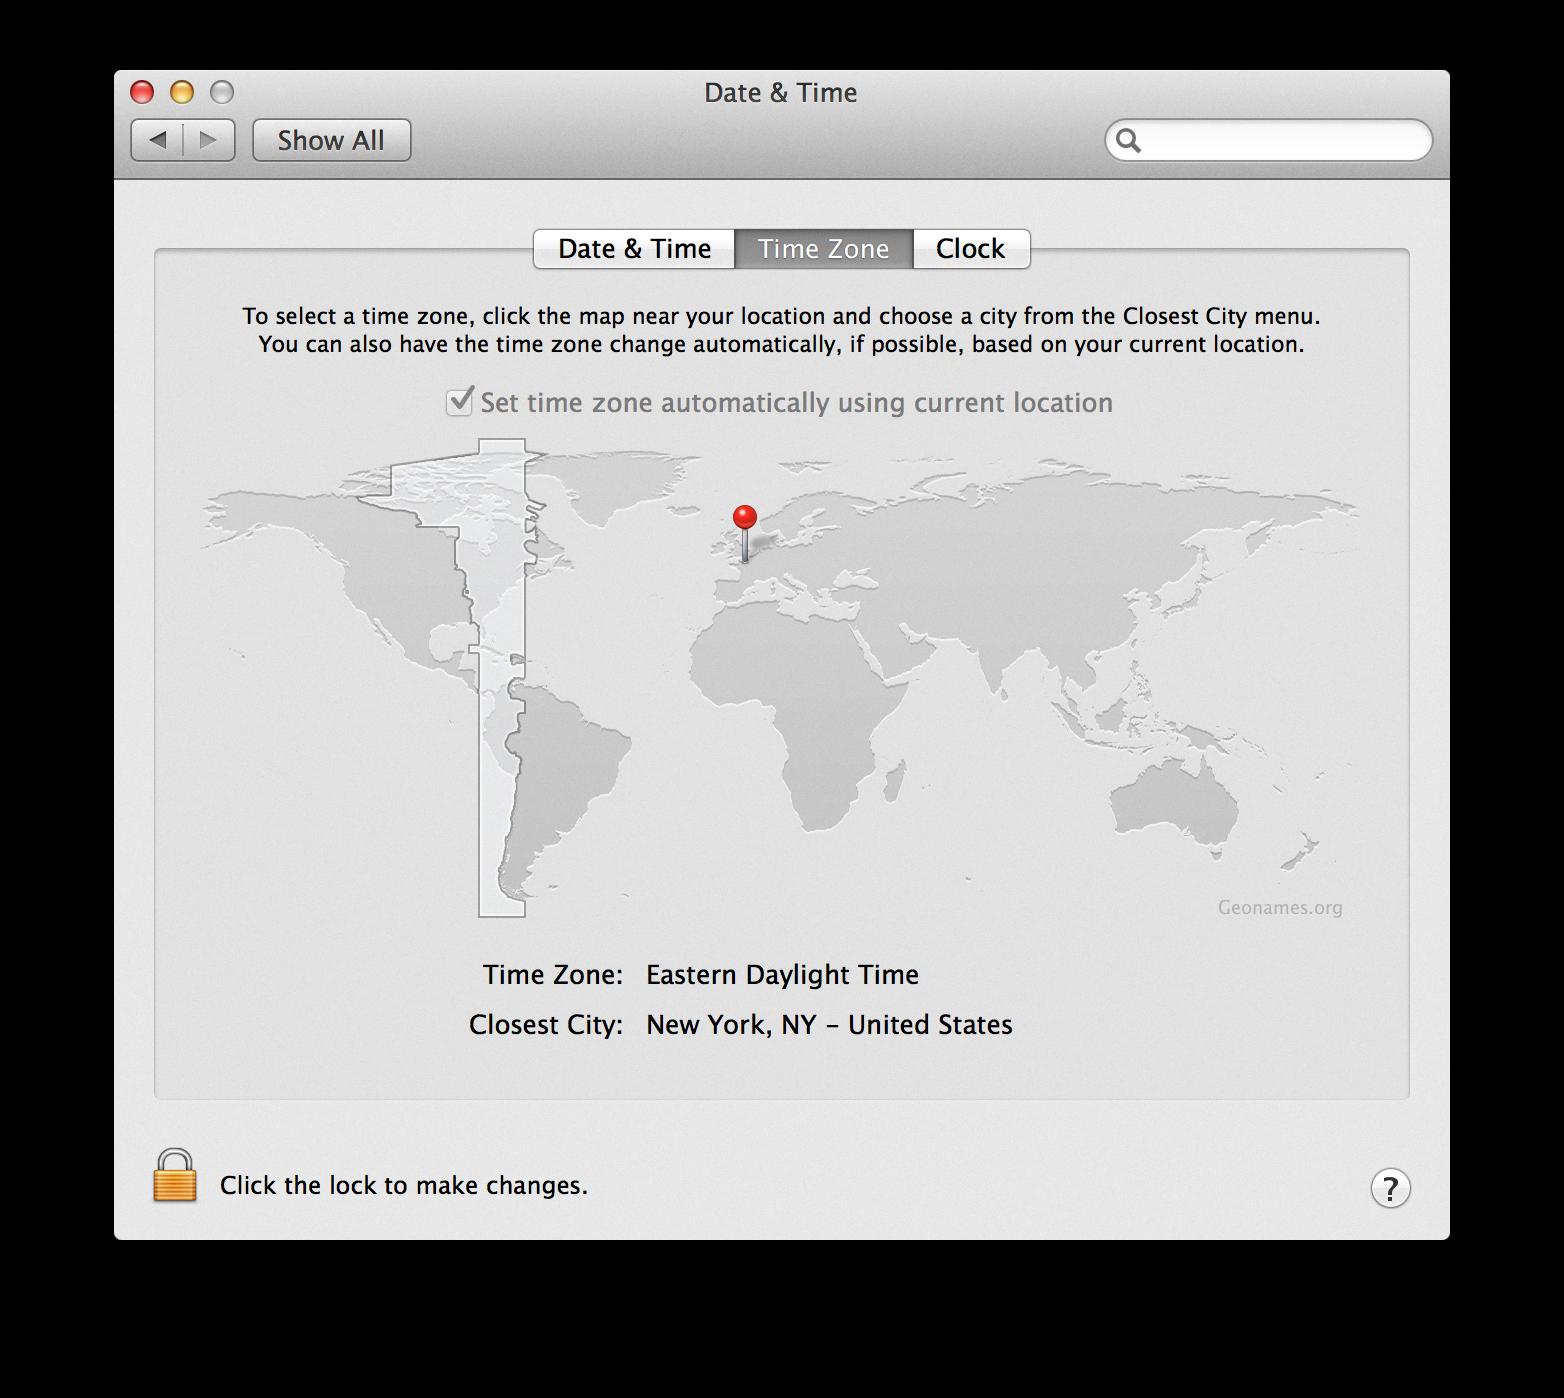1564x1398 pixels.
Task: Open the Clock tab
Action: 970,248
